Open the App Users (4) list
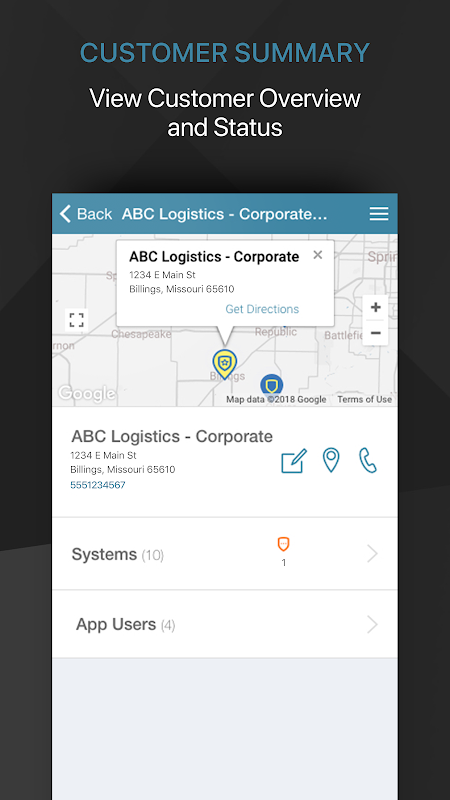450x800 pixels. pos(224,624)
